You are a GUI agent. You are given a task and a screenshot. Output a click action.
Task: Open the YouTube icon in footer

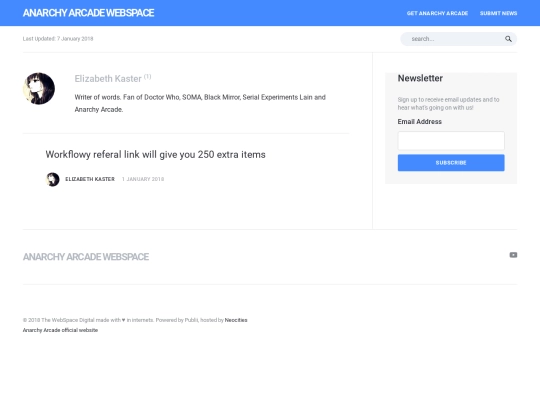click(x=513, y=255)
